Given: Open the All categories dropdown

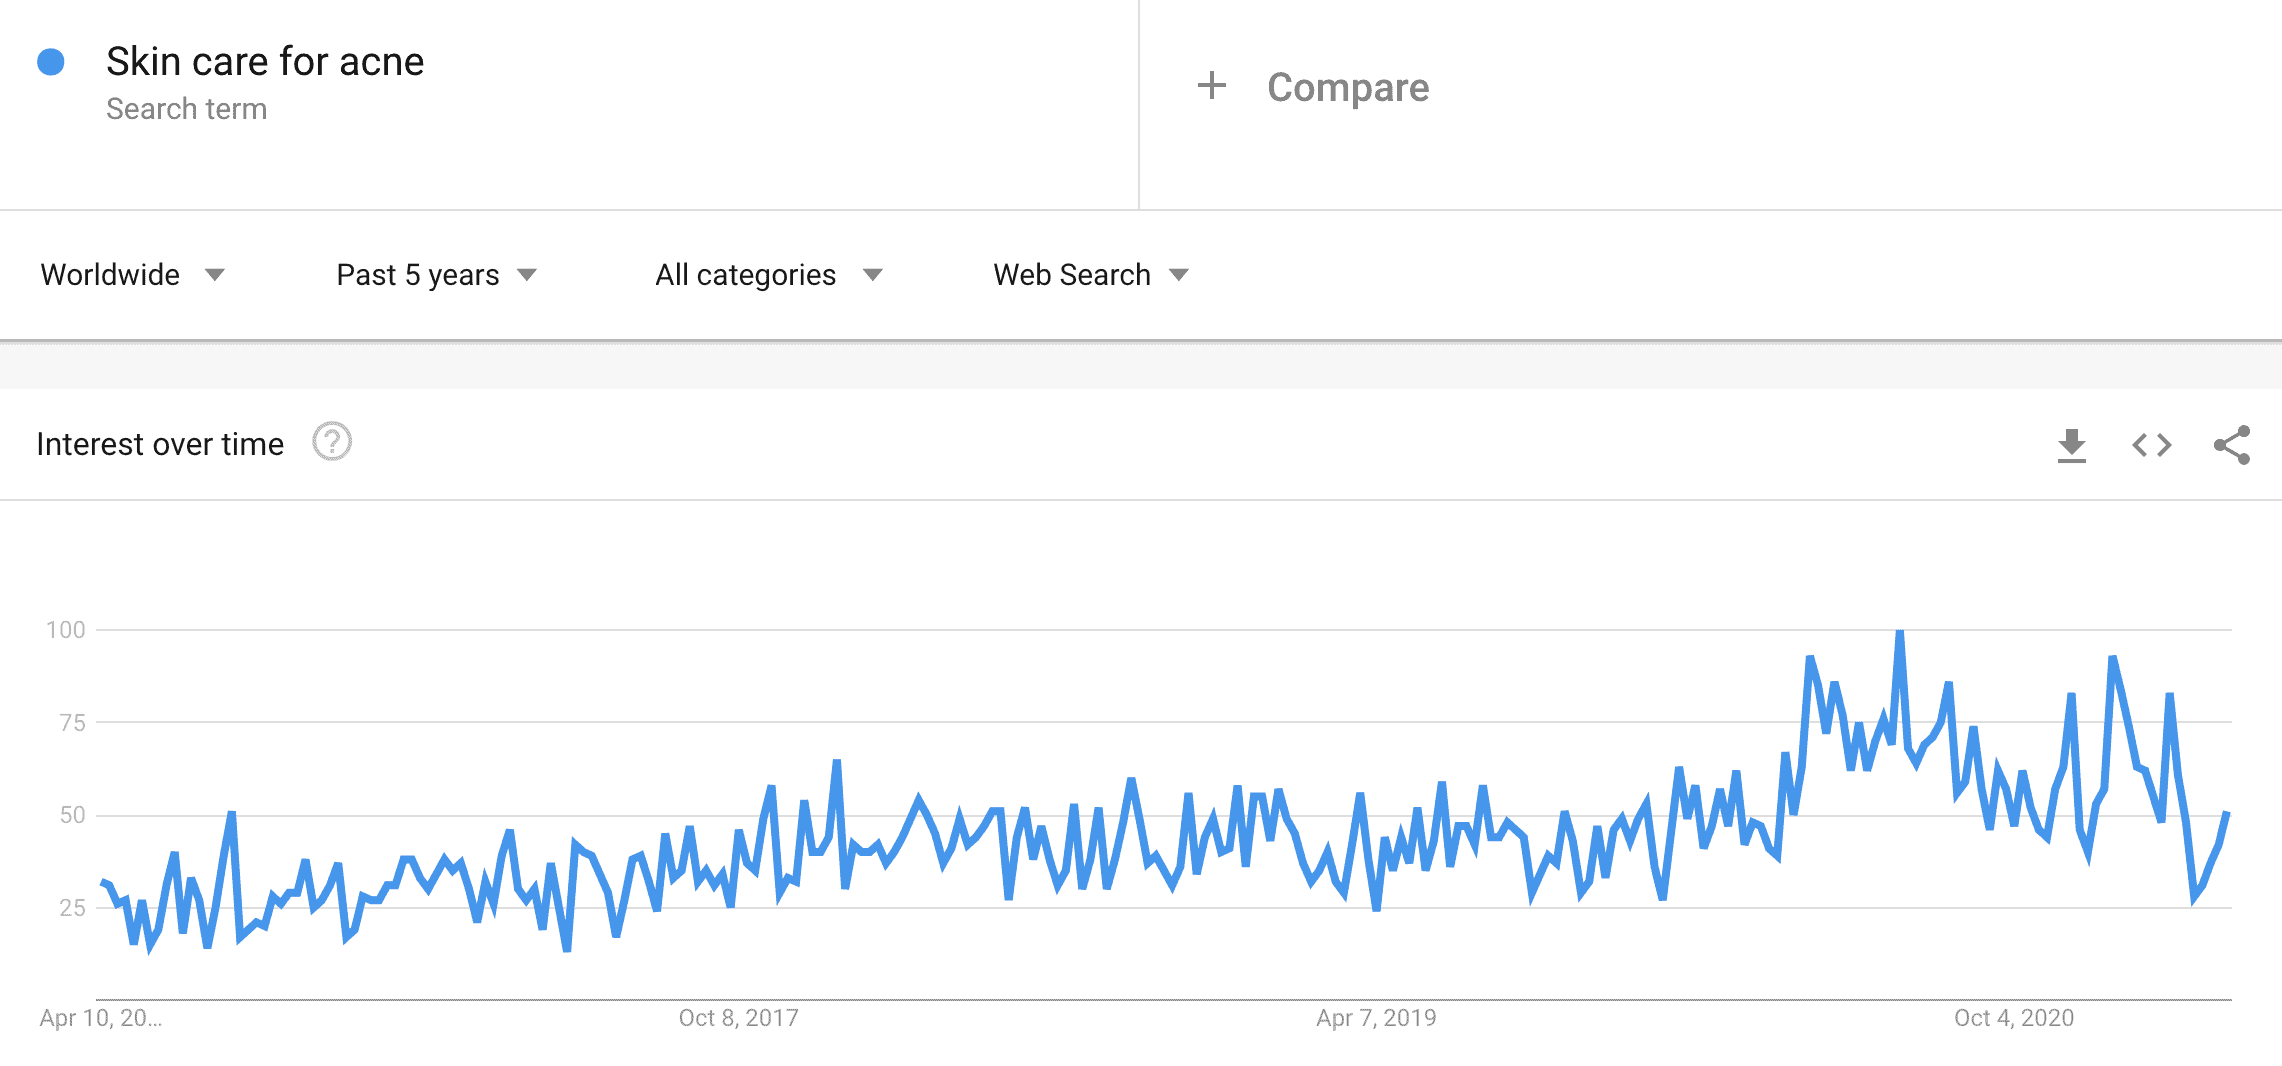Looking at the screenshot, I should click(x=768, y=275).
